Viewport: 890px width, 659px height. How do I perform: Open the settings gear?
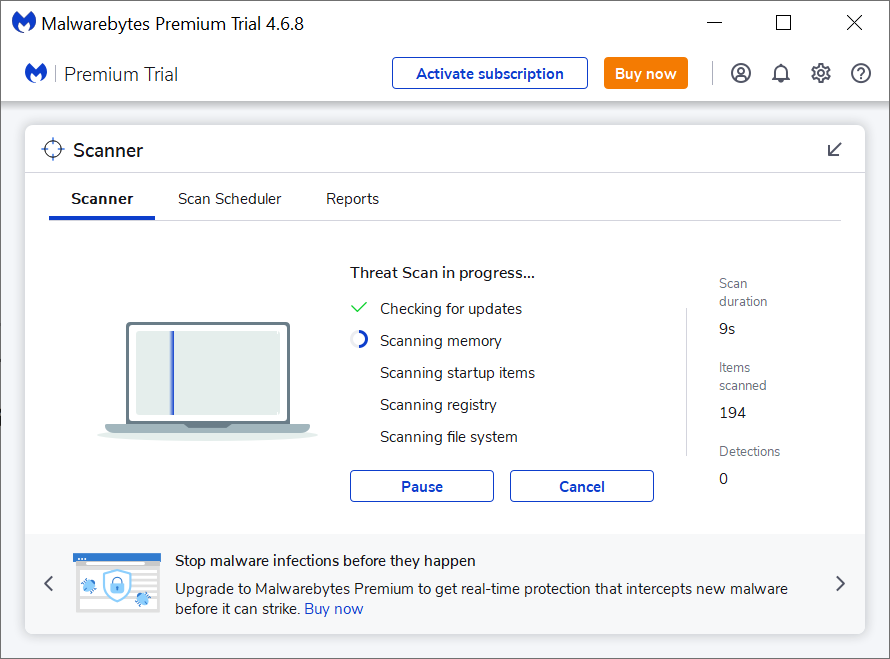pos(821,73)
